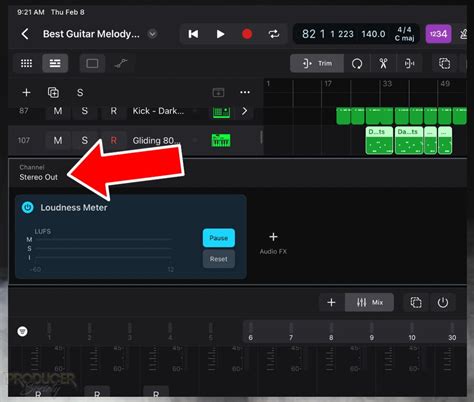This screenshot has width=474, height=402.
Task: Start playback with the play button
Action: coord(220,34)
